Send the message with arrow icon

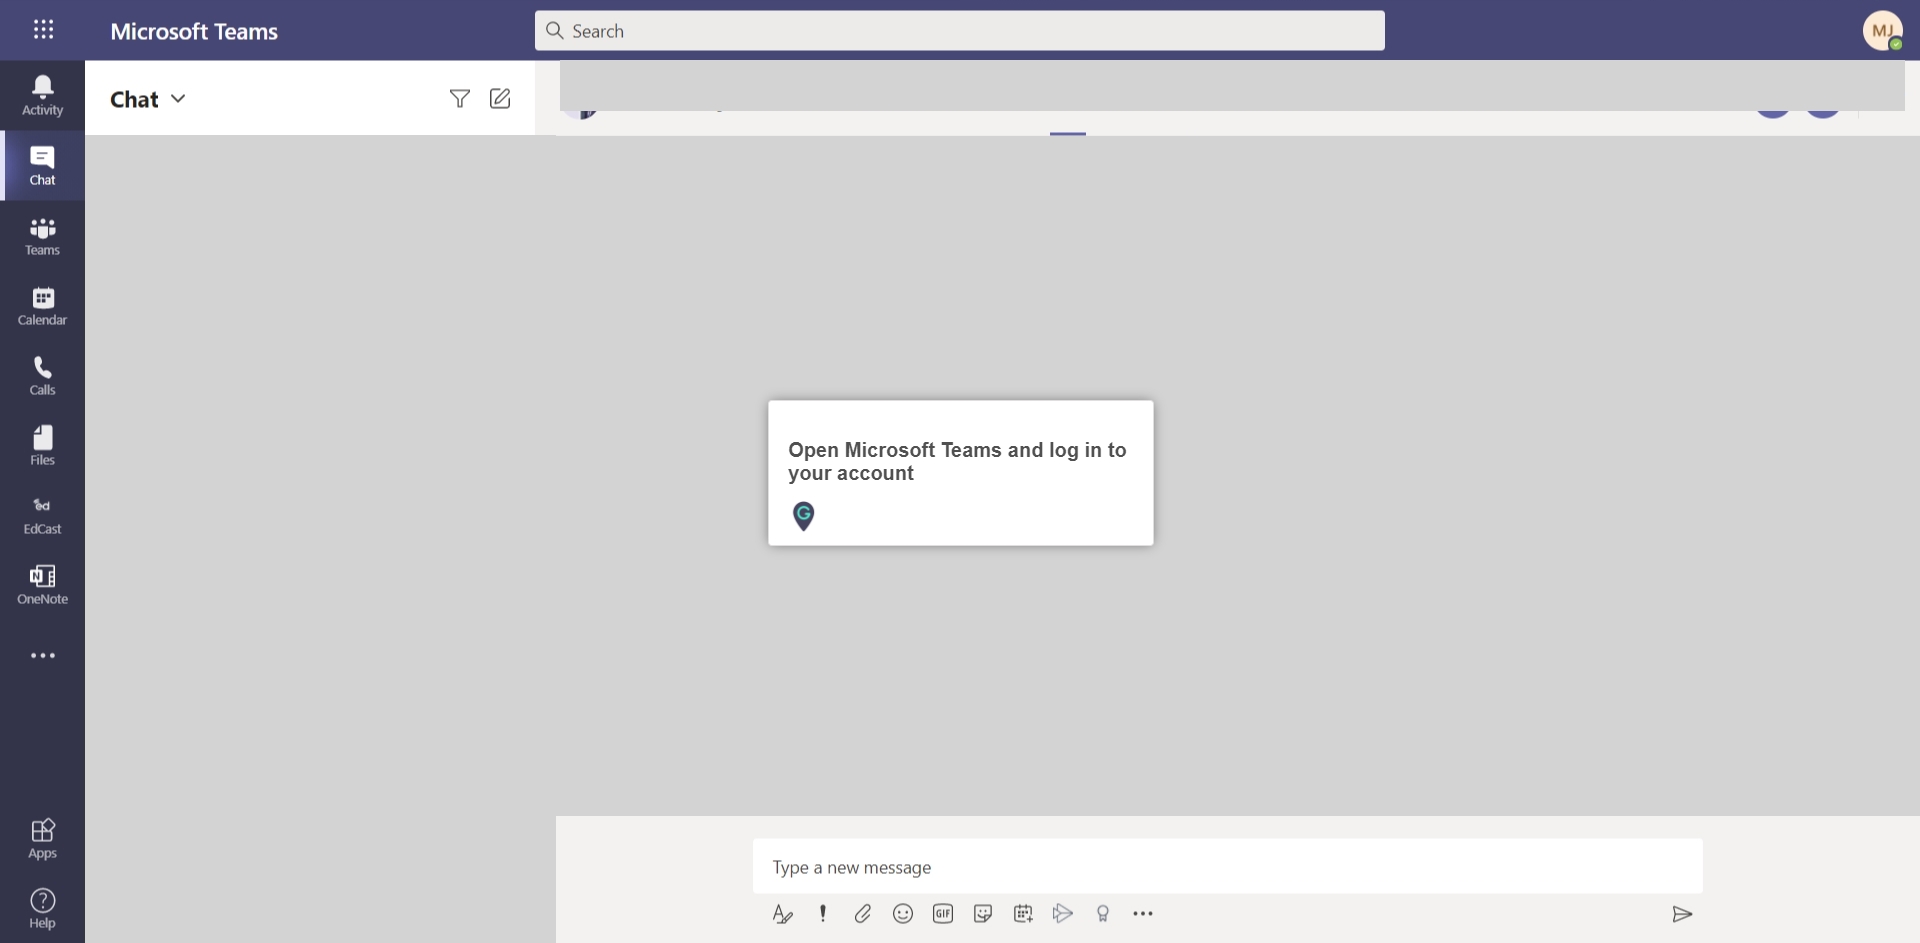click(1682, 914)
